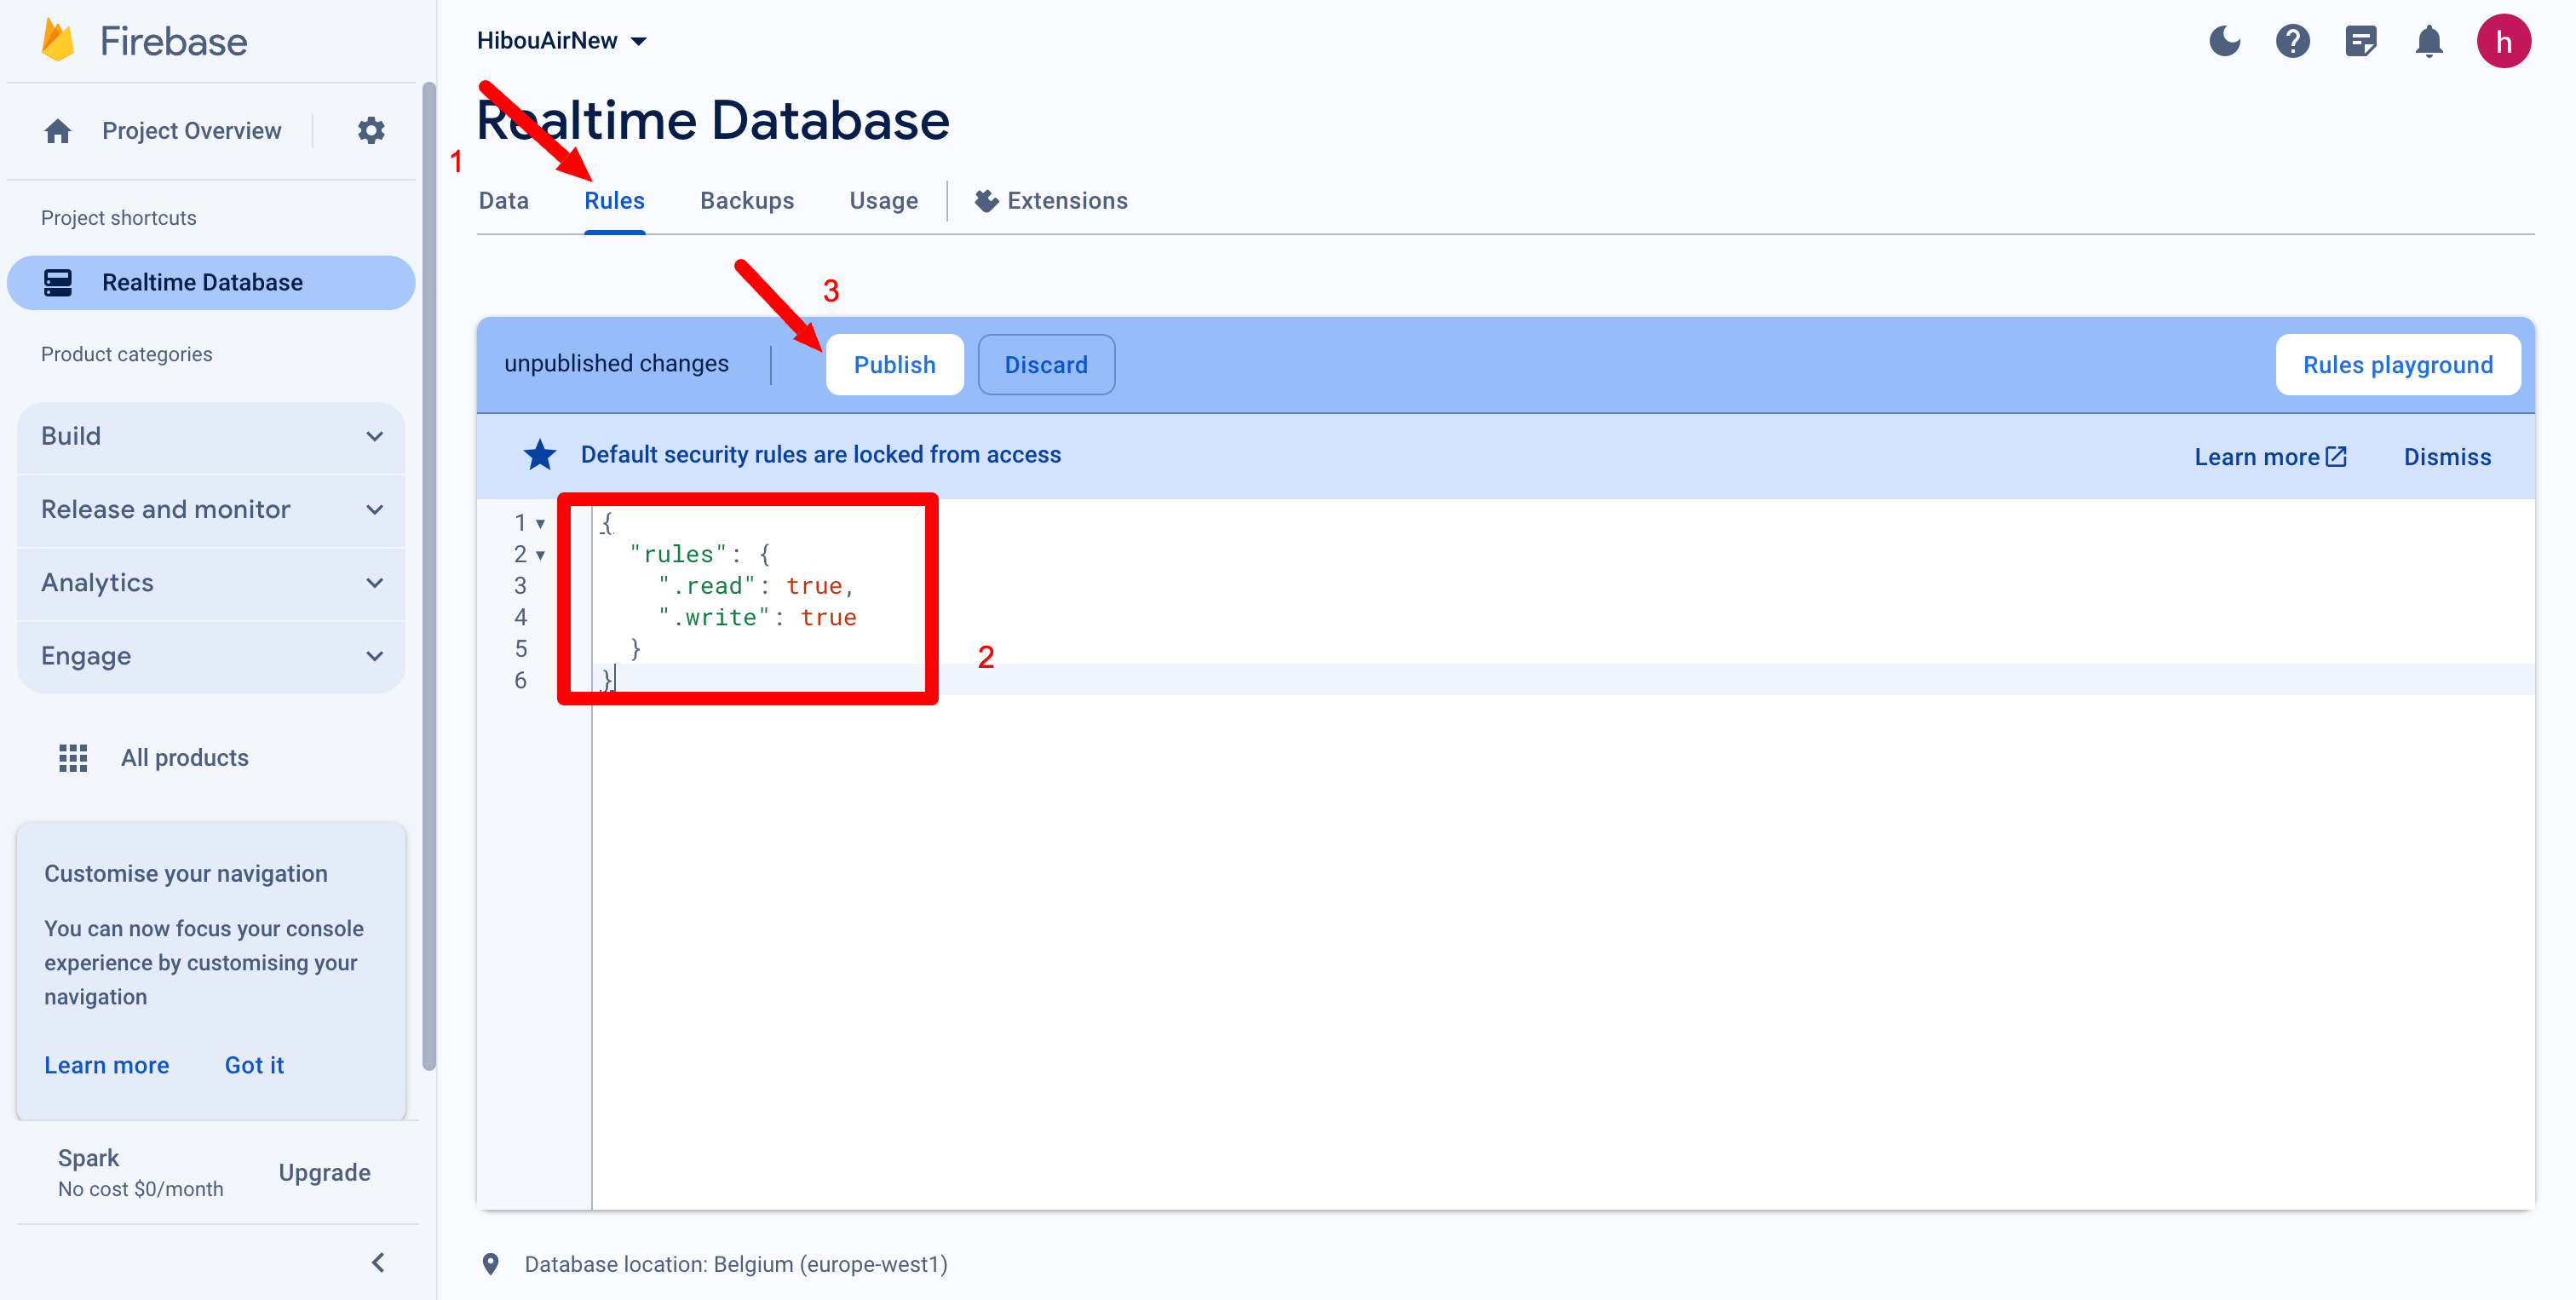Open All products

click(x=184, y=758)
